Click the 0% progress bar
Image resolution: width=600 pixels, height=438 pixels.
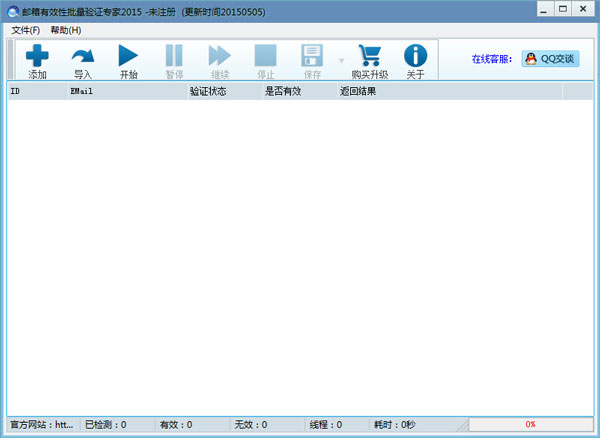tap(531, 424)
